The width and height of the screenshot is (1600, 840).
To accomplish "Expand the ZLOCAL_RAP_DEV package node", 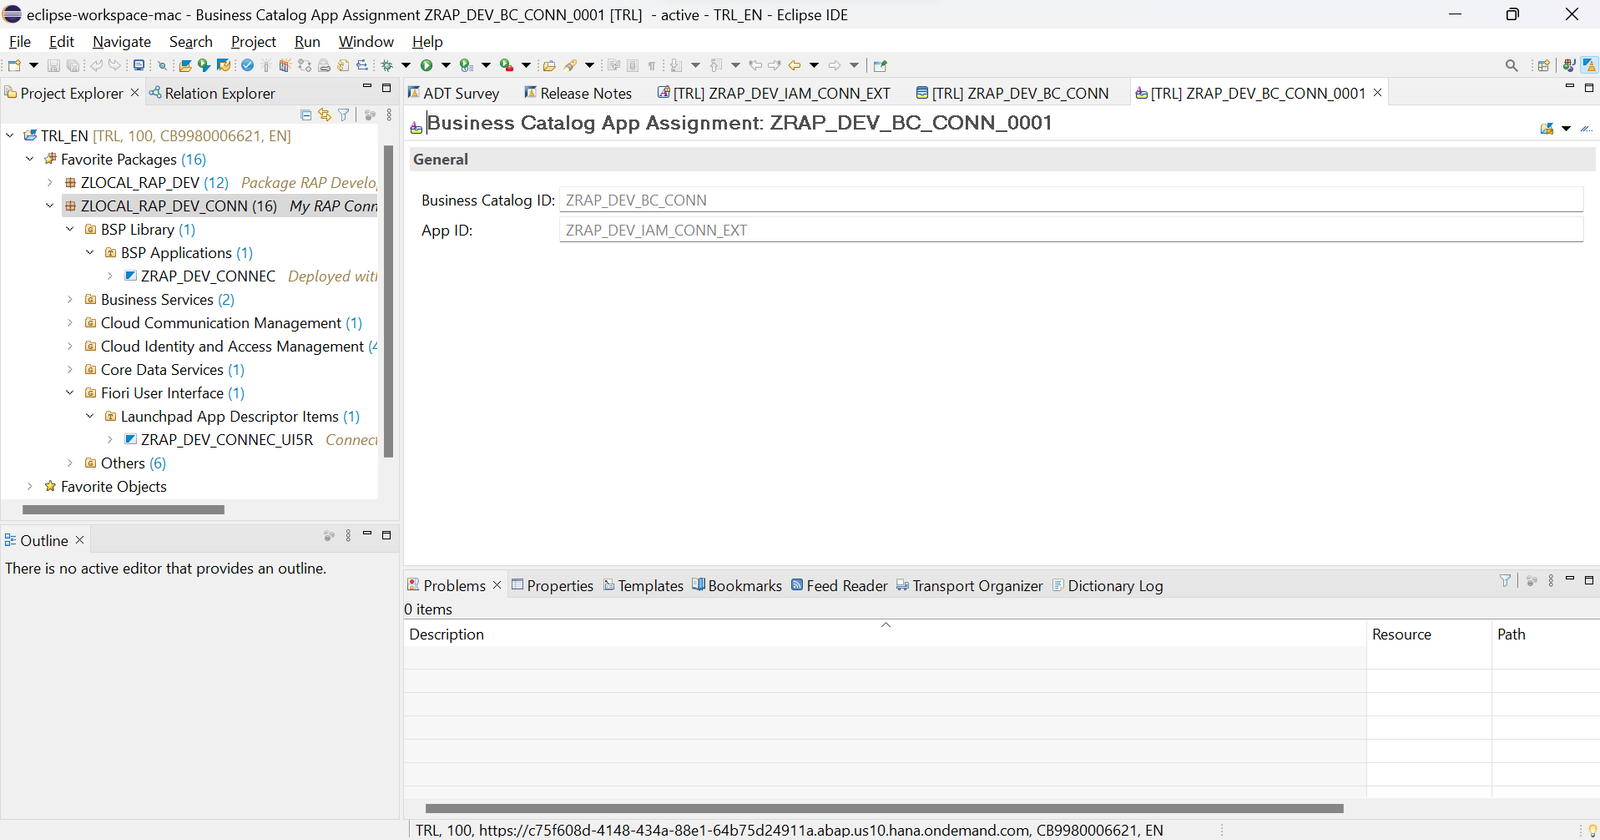I will (x=50, y=183).
